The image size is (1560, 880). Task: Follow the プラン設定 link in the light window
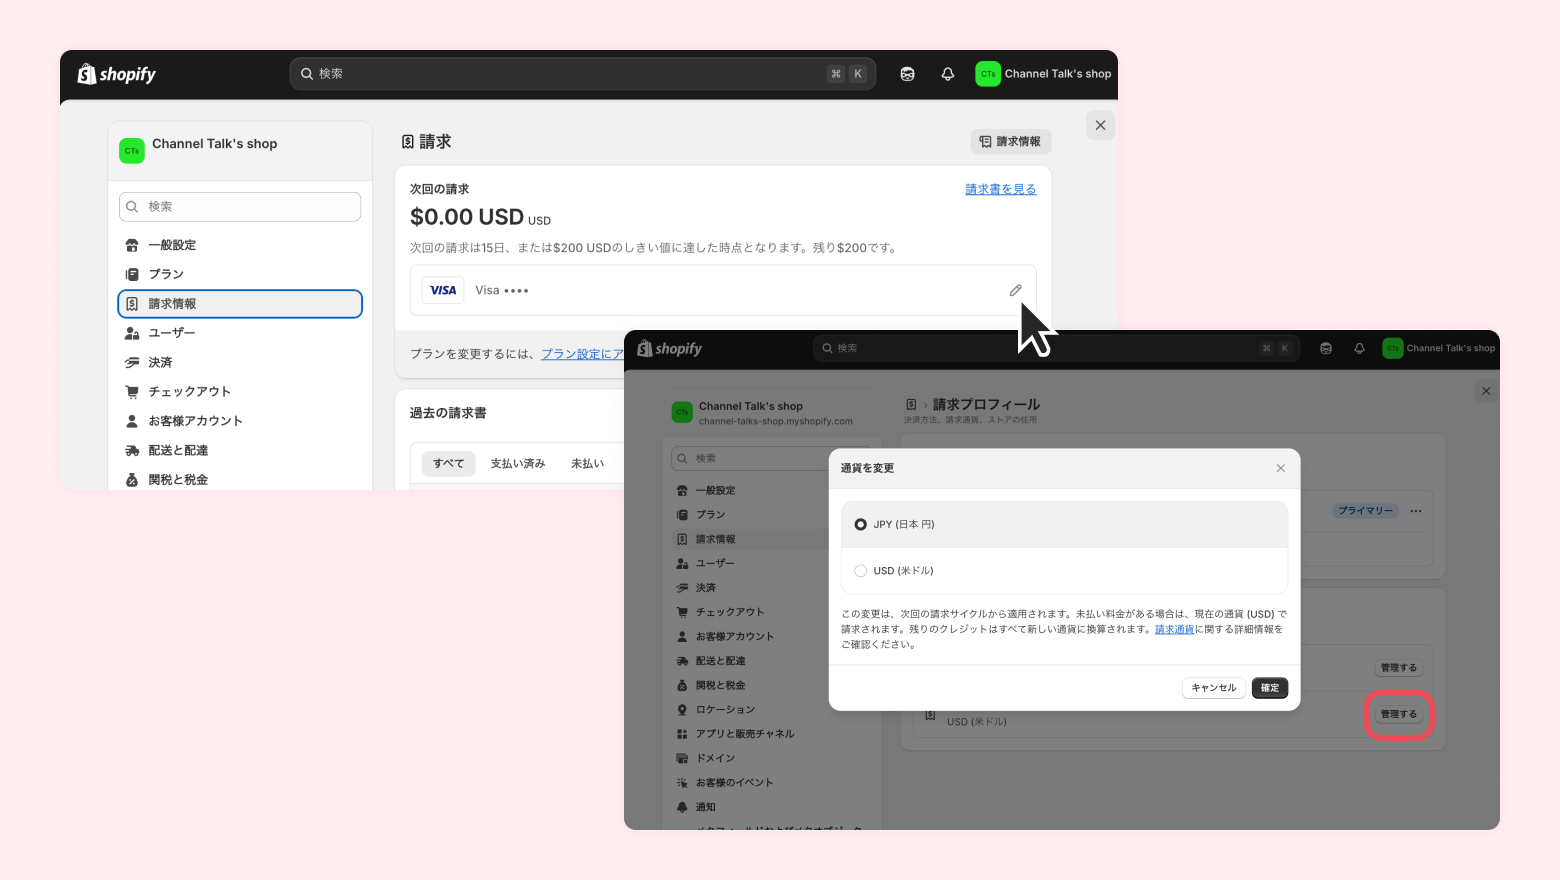point(582,354)
